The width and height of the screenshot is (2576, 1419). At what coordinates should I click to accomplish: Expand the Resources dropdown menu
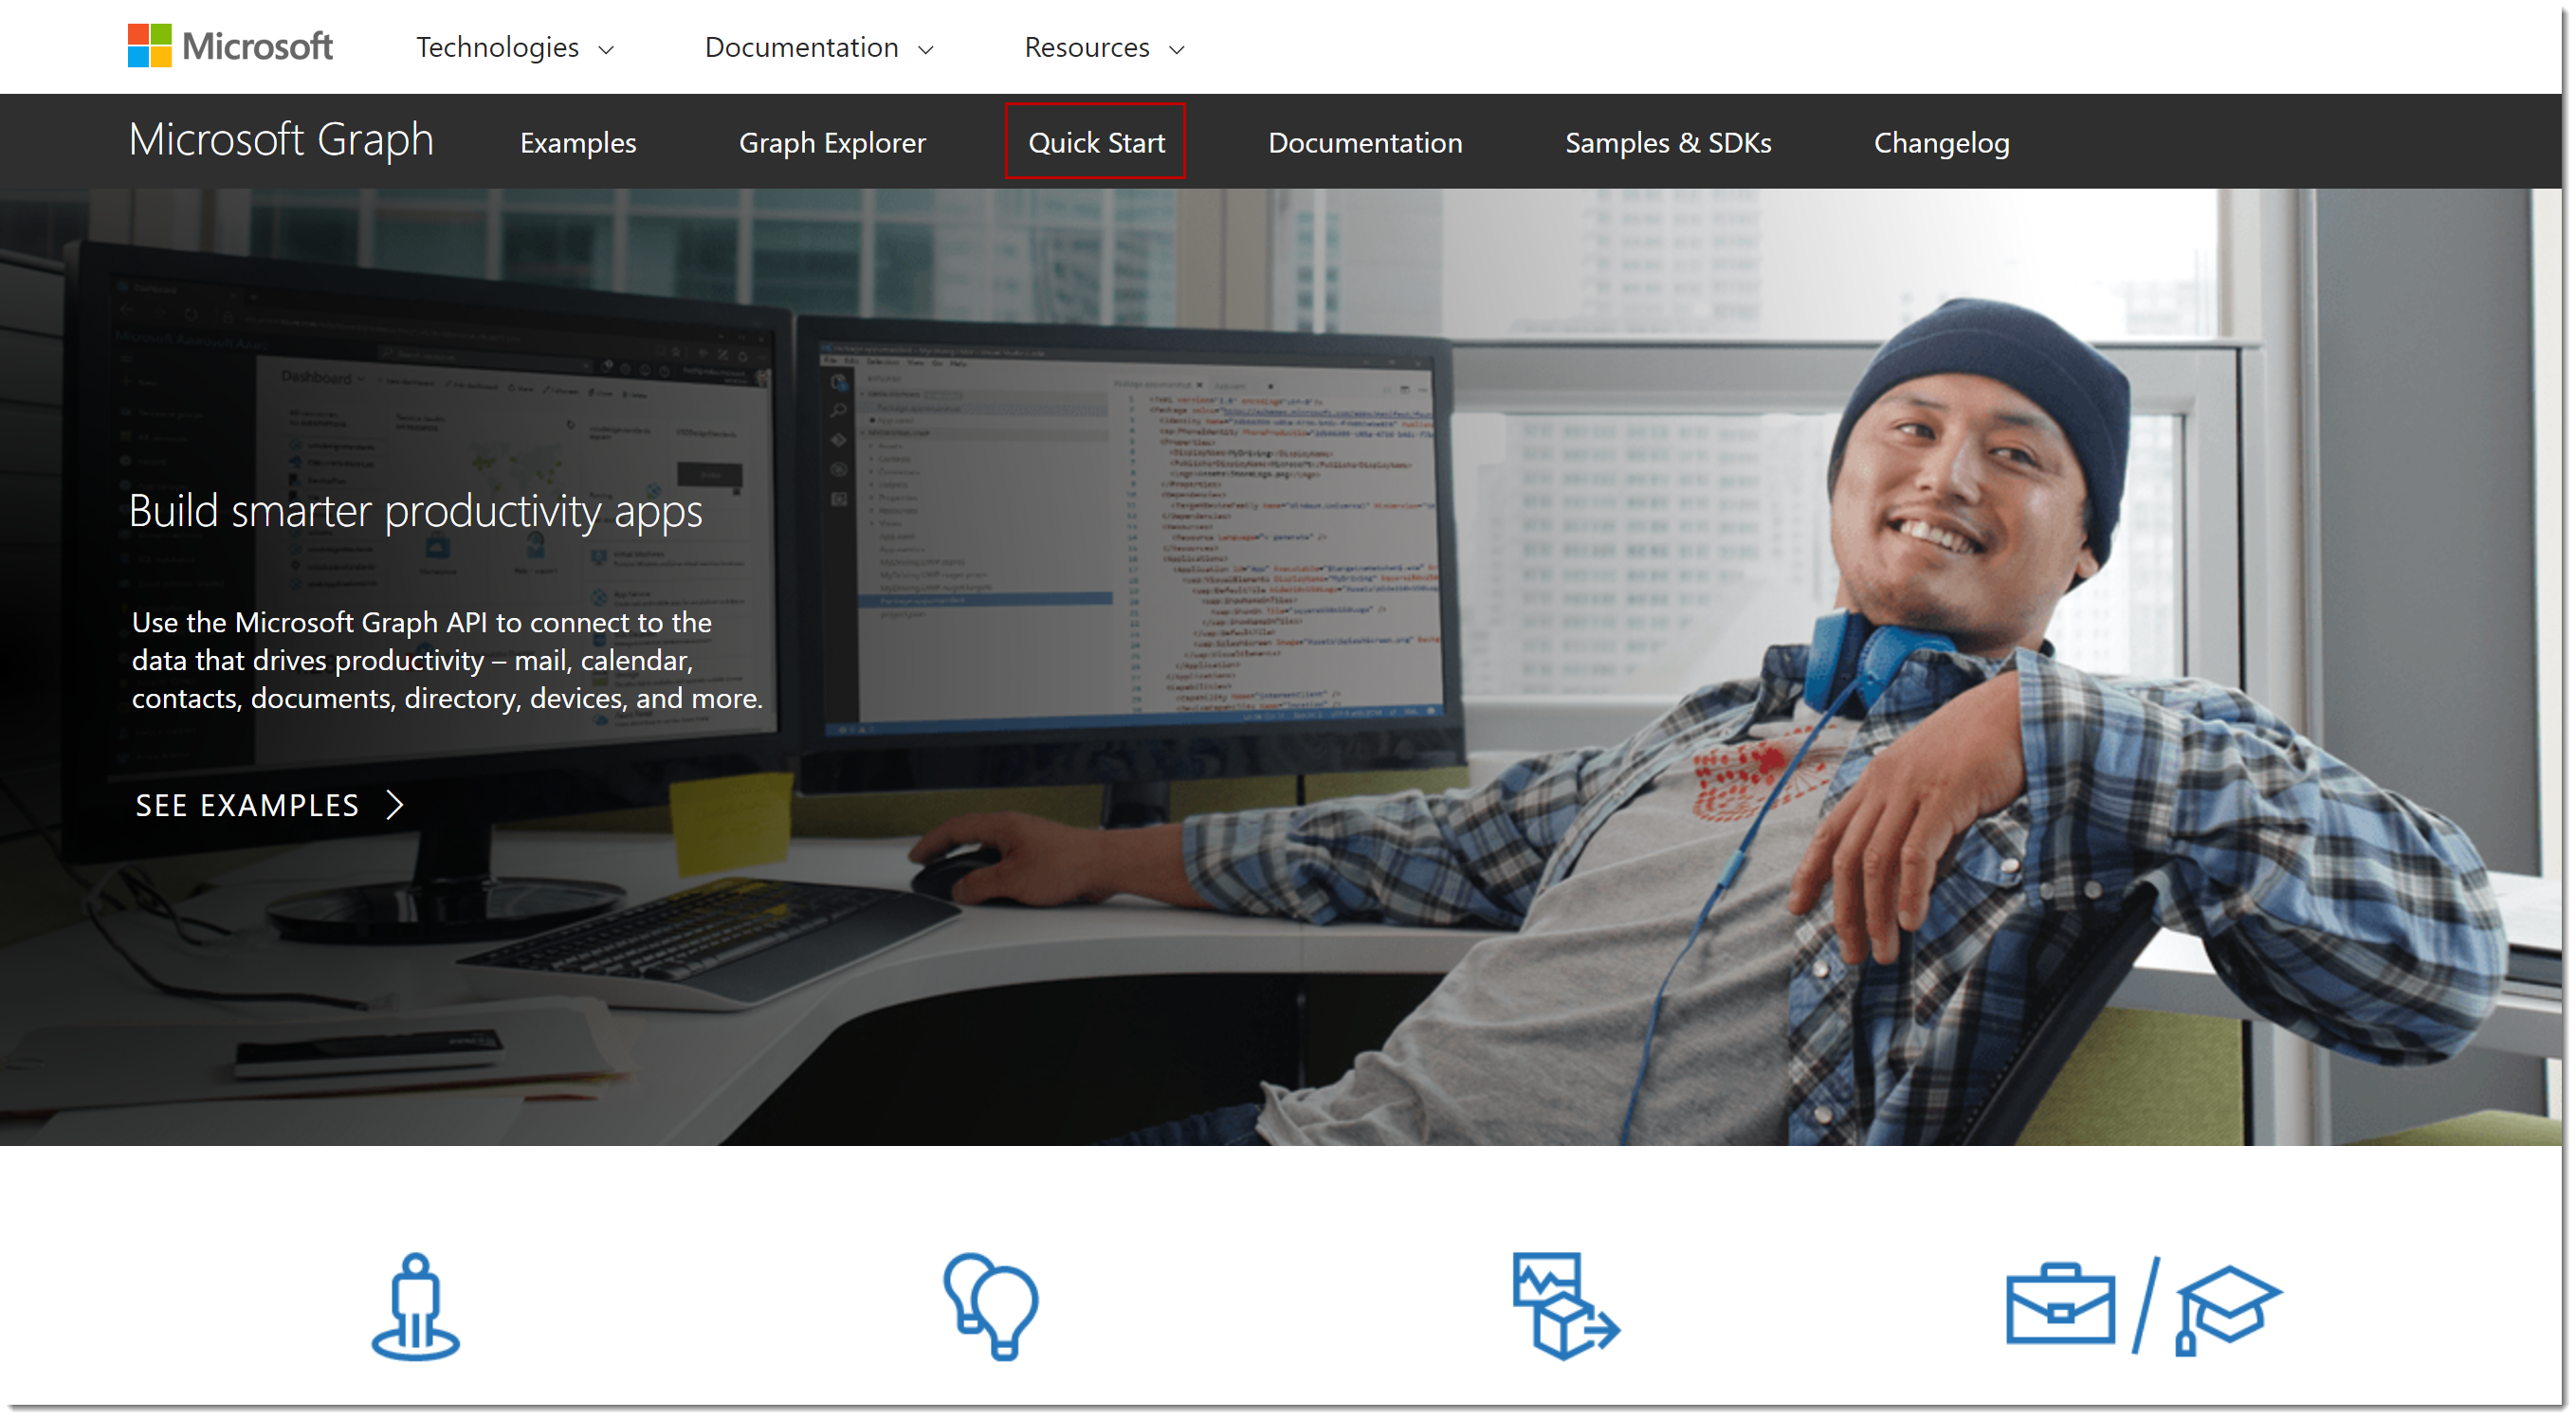click(1104, 47)
